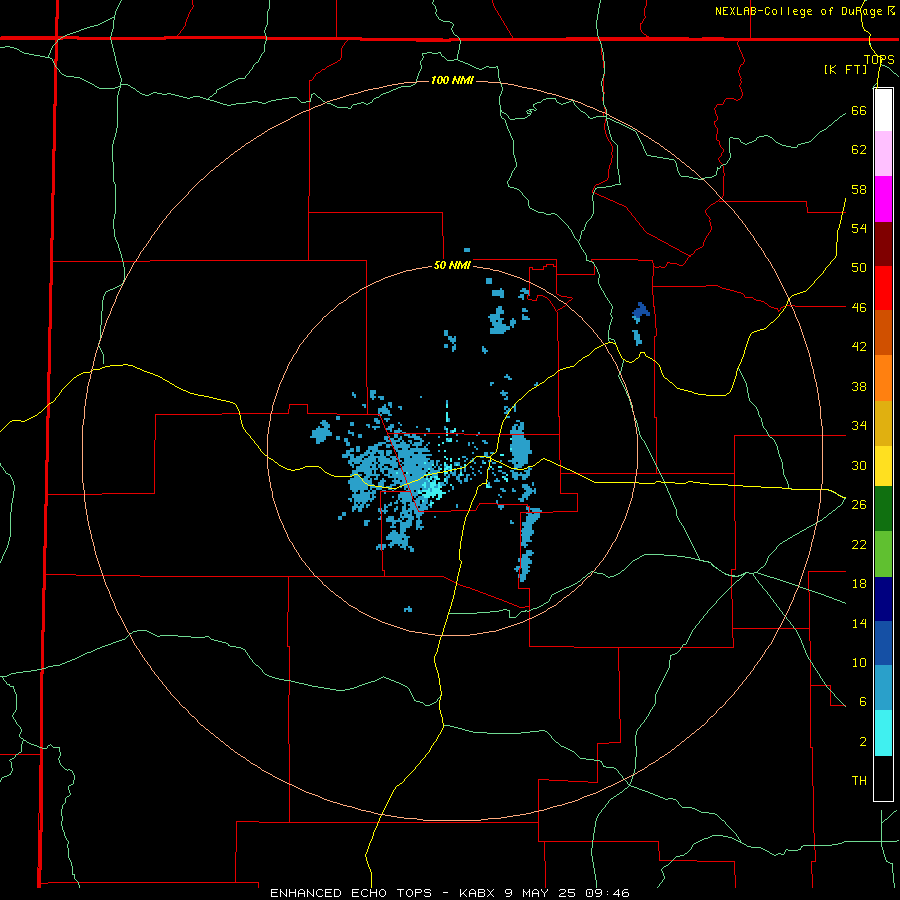Click the legend value "10"
Image resolution: width=900 pixels, height=900 pixels.
pyautogui.click(x=859, y=662)
